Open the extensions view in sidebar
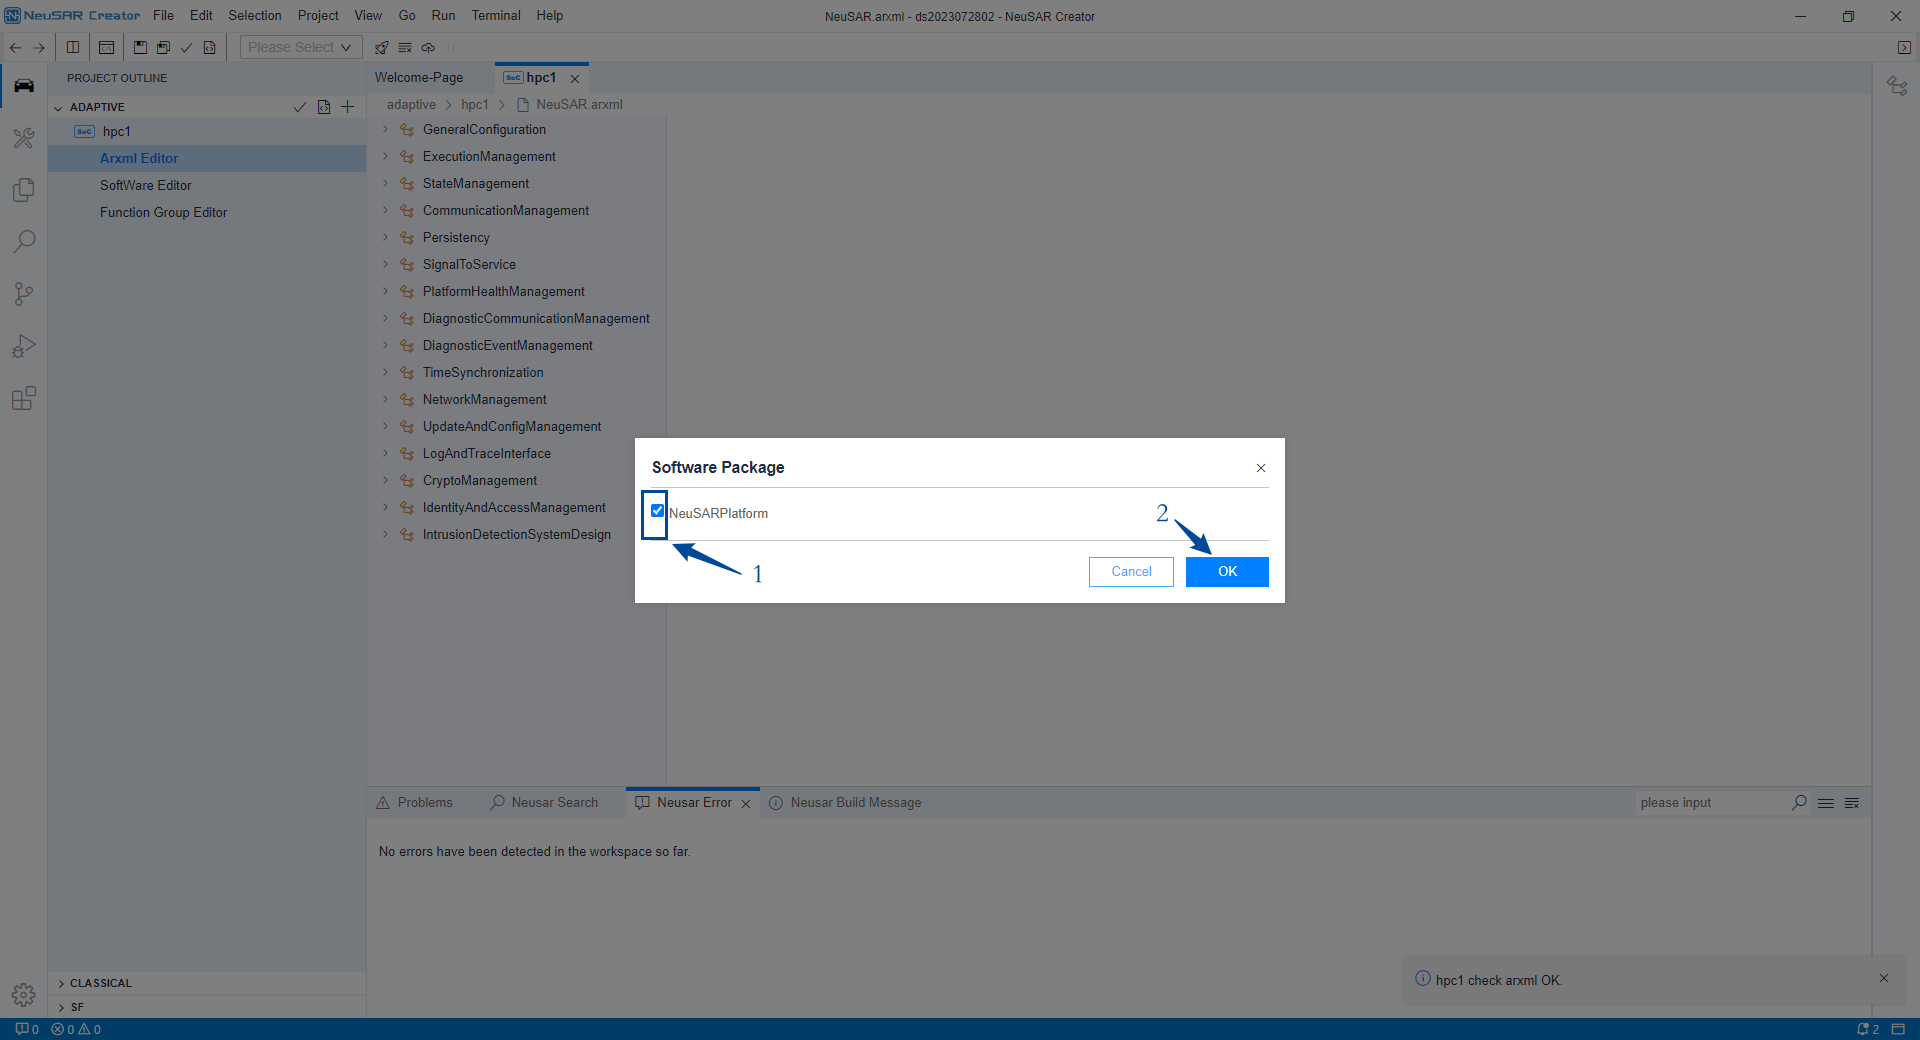This screenshot has height=1040, width=1920. click(23, 398)
